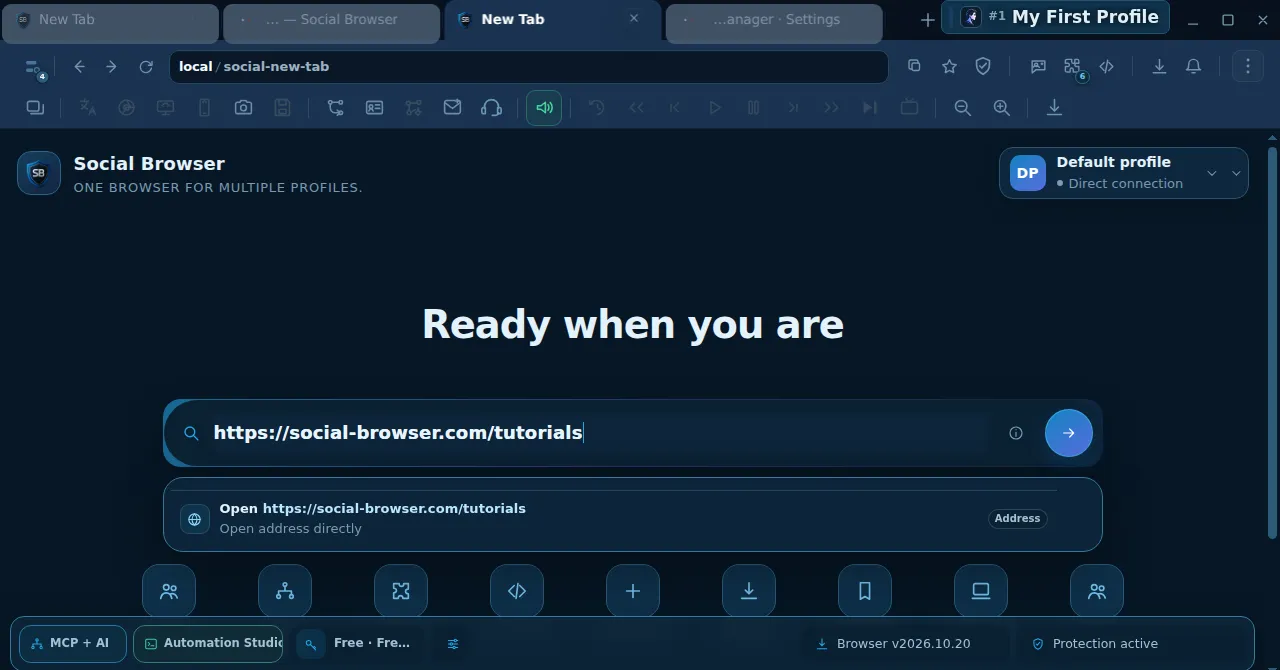Launch Automation Studio
This screenshot has width=1280, height=670.
pyautogui.click(x=208, y=643)
